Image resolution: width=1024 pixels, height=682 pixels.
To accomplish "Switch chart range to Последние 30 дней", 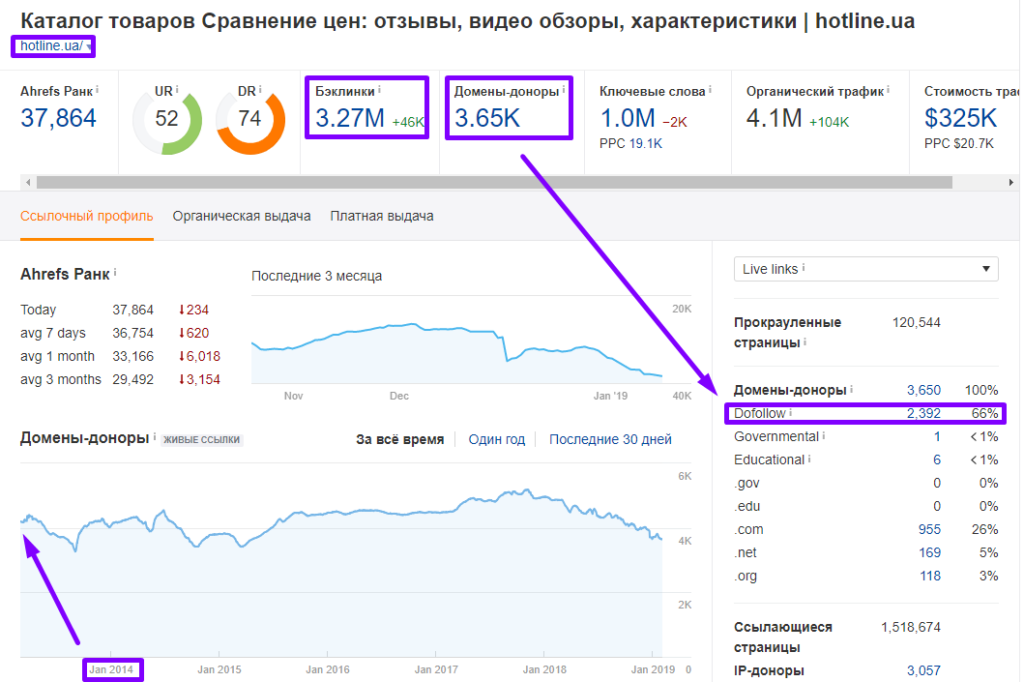I will (610, 439).
